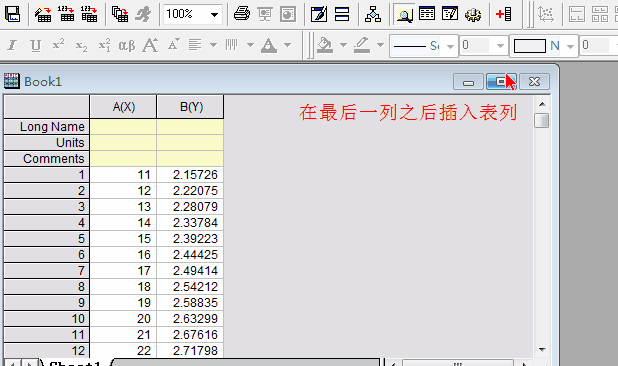Image resolution: width=618 pixels, height=366 pixels.
Task: Open the Import Wizard icon
Action: point(43,14)
